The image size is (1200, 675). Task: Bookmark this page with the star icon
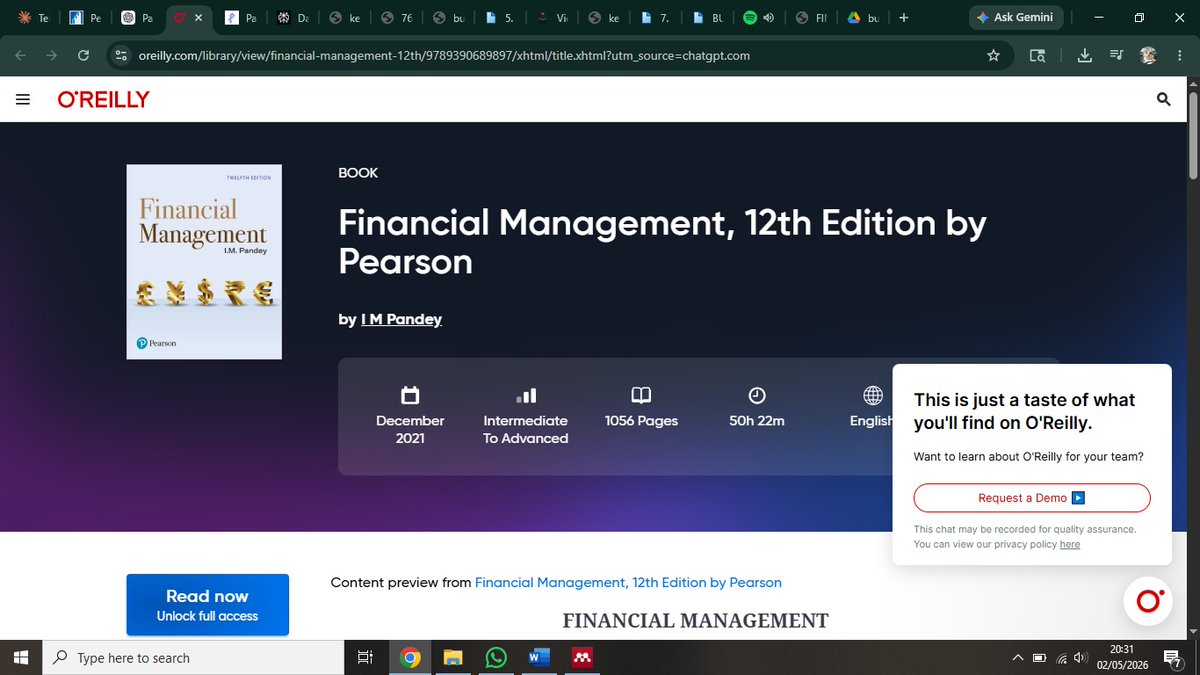pos(993,56)
